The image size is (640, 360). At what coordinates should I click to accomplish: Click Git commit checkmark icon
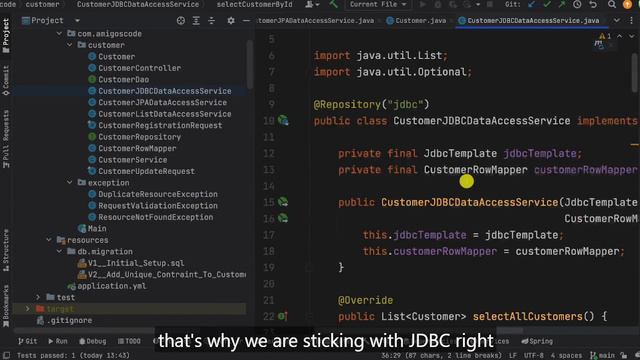tap(547, 4)
